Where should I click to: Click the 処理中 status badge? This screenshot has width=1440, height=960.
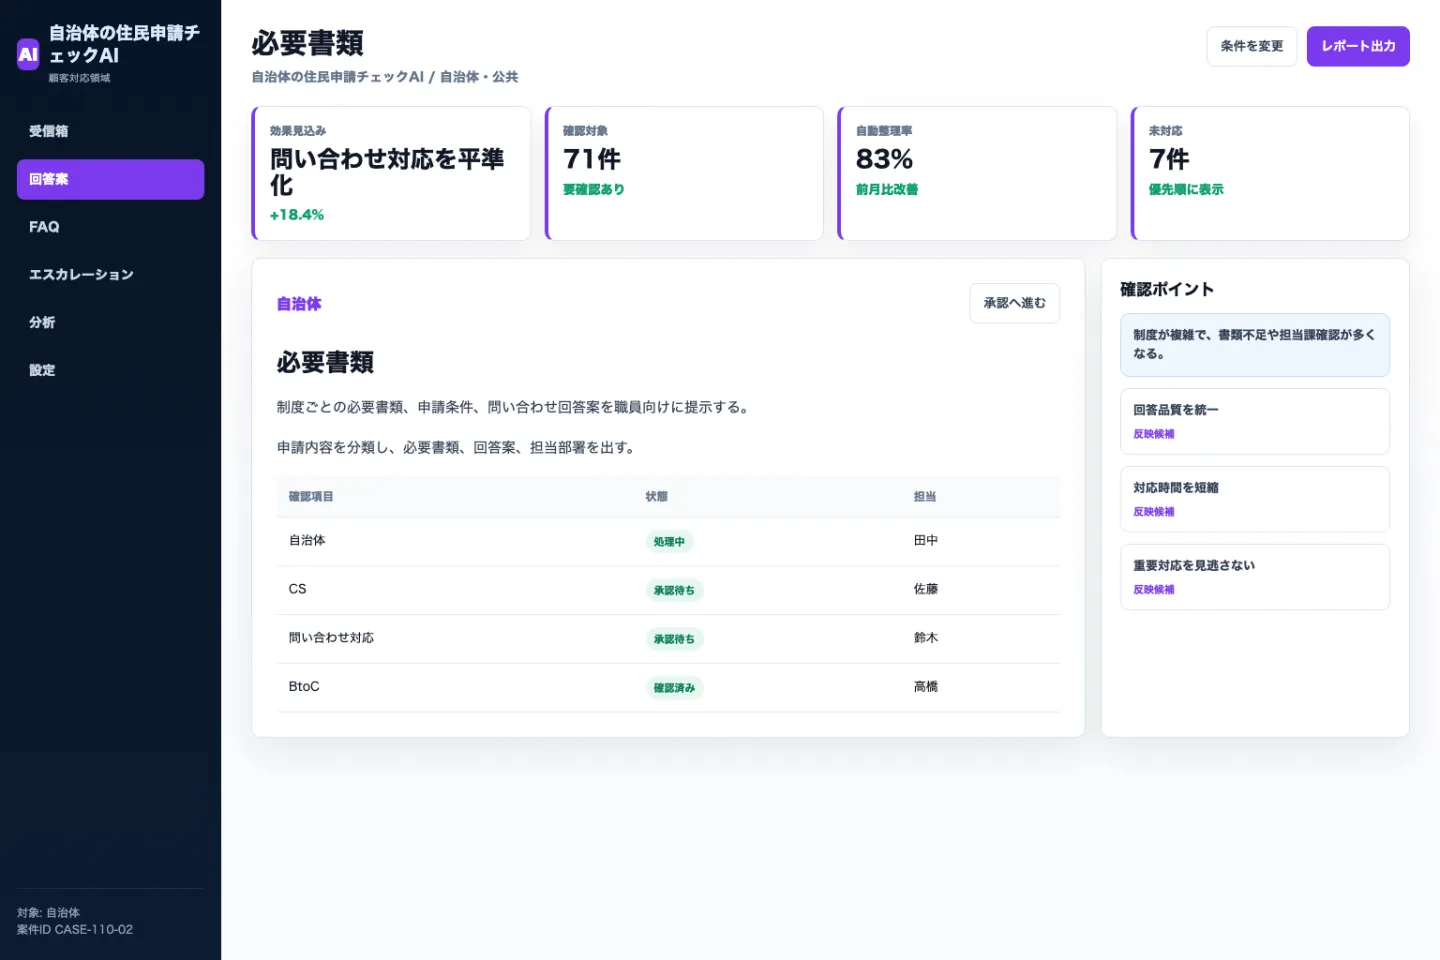669,542
